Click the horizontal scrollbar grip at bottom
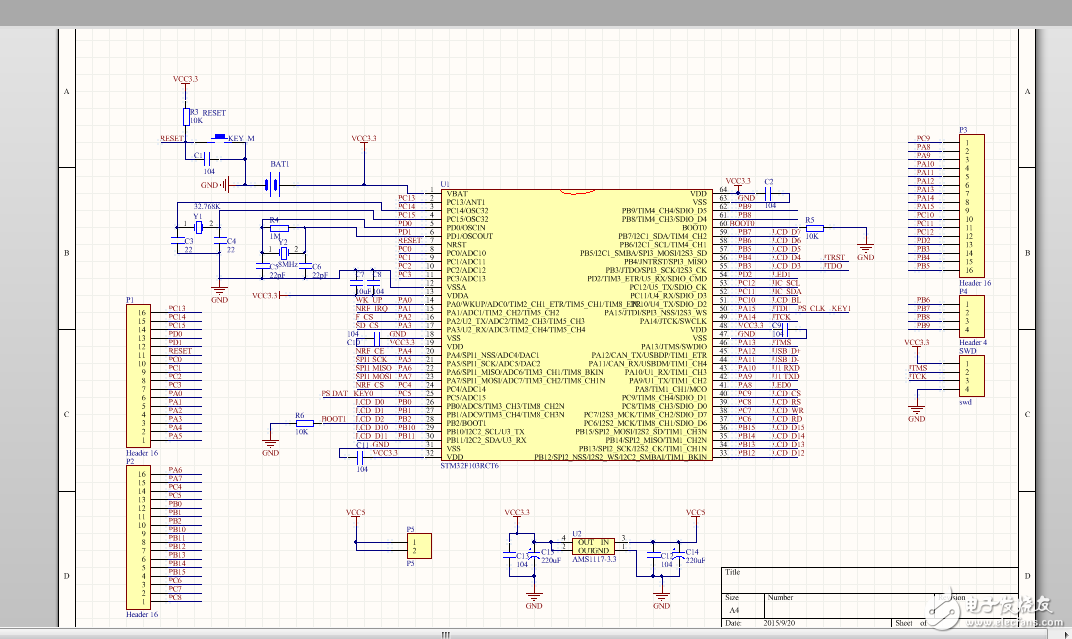This screenshot has width=1072, height=639. click(446, 634)
